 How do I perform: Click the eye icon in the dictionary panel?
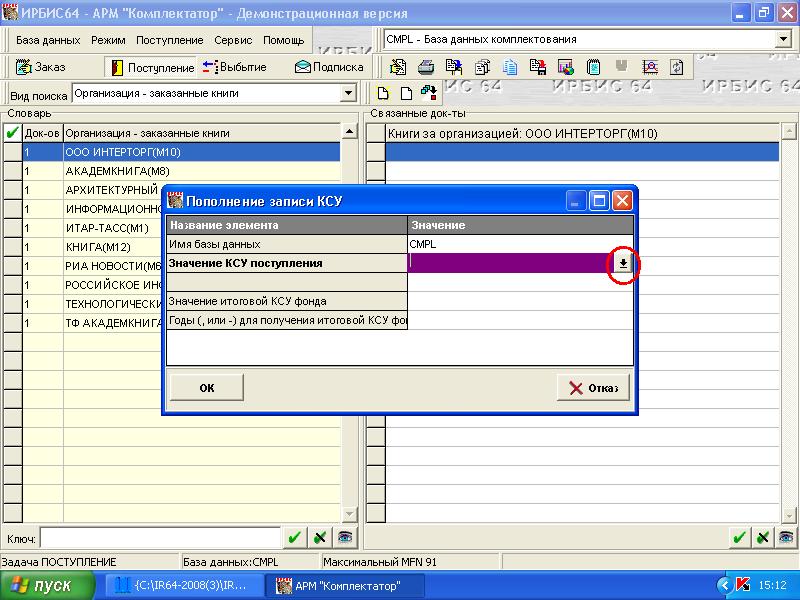[x=344, y=538]
